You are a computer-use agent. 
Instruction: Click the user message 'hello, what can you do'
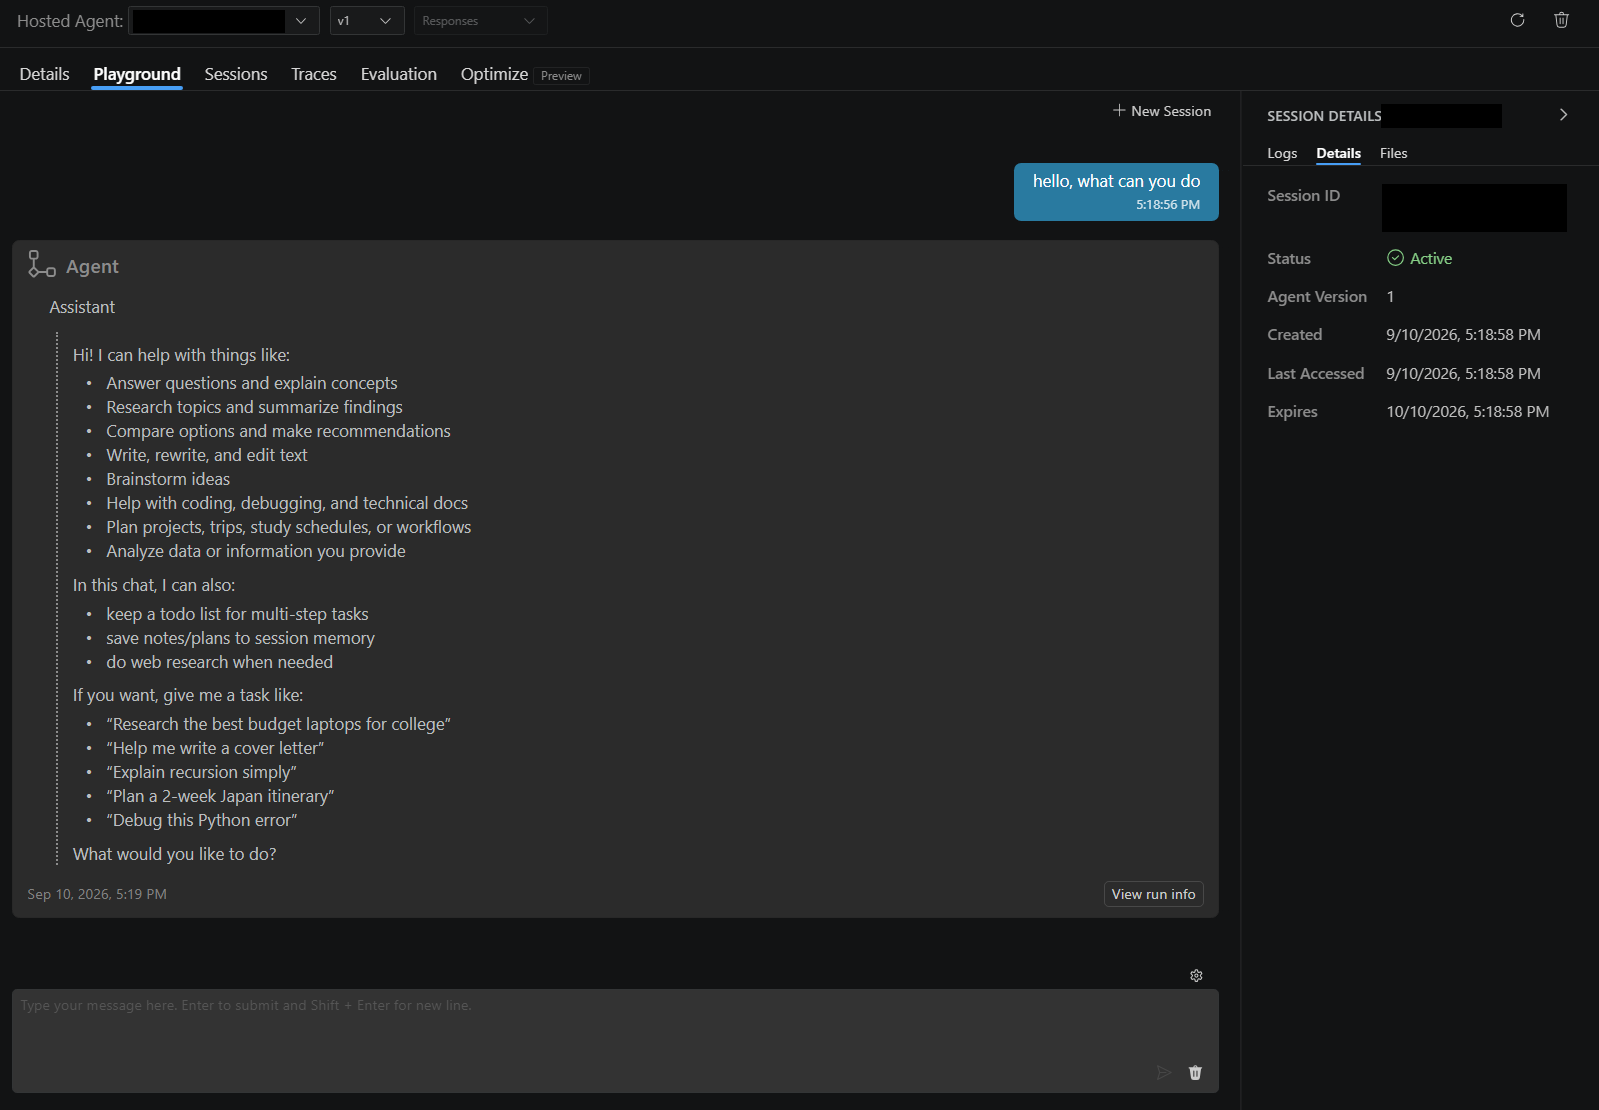coord(1116,191)
